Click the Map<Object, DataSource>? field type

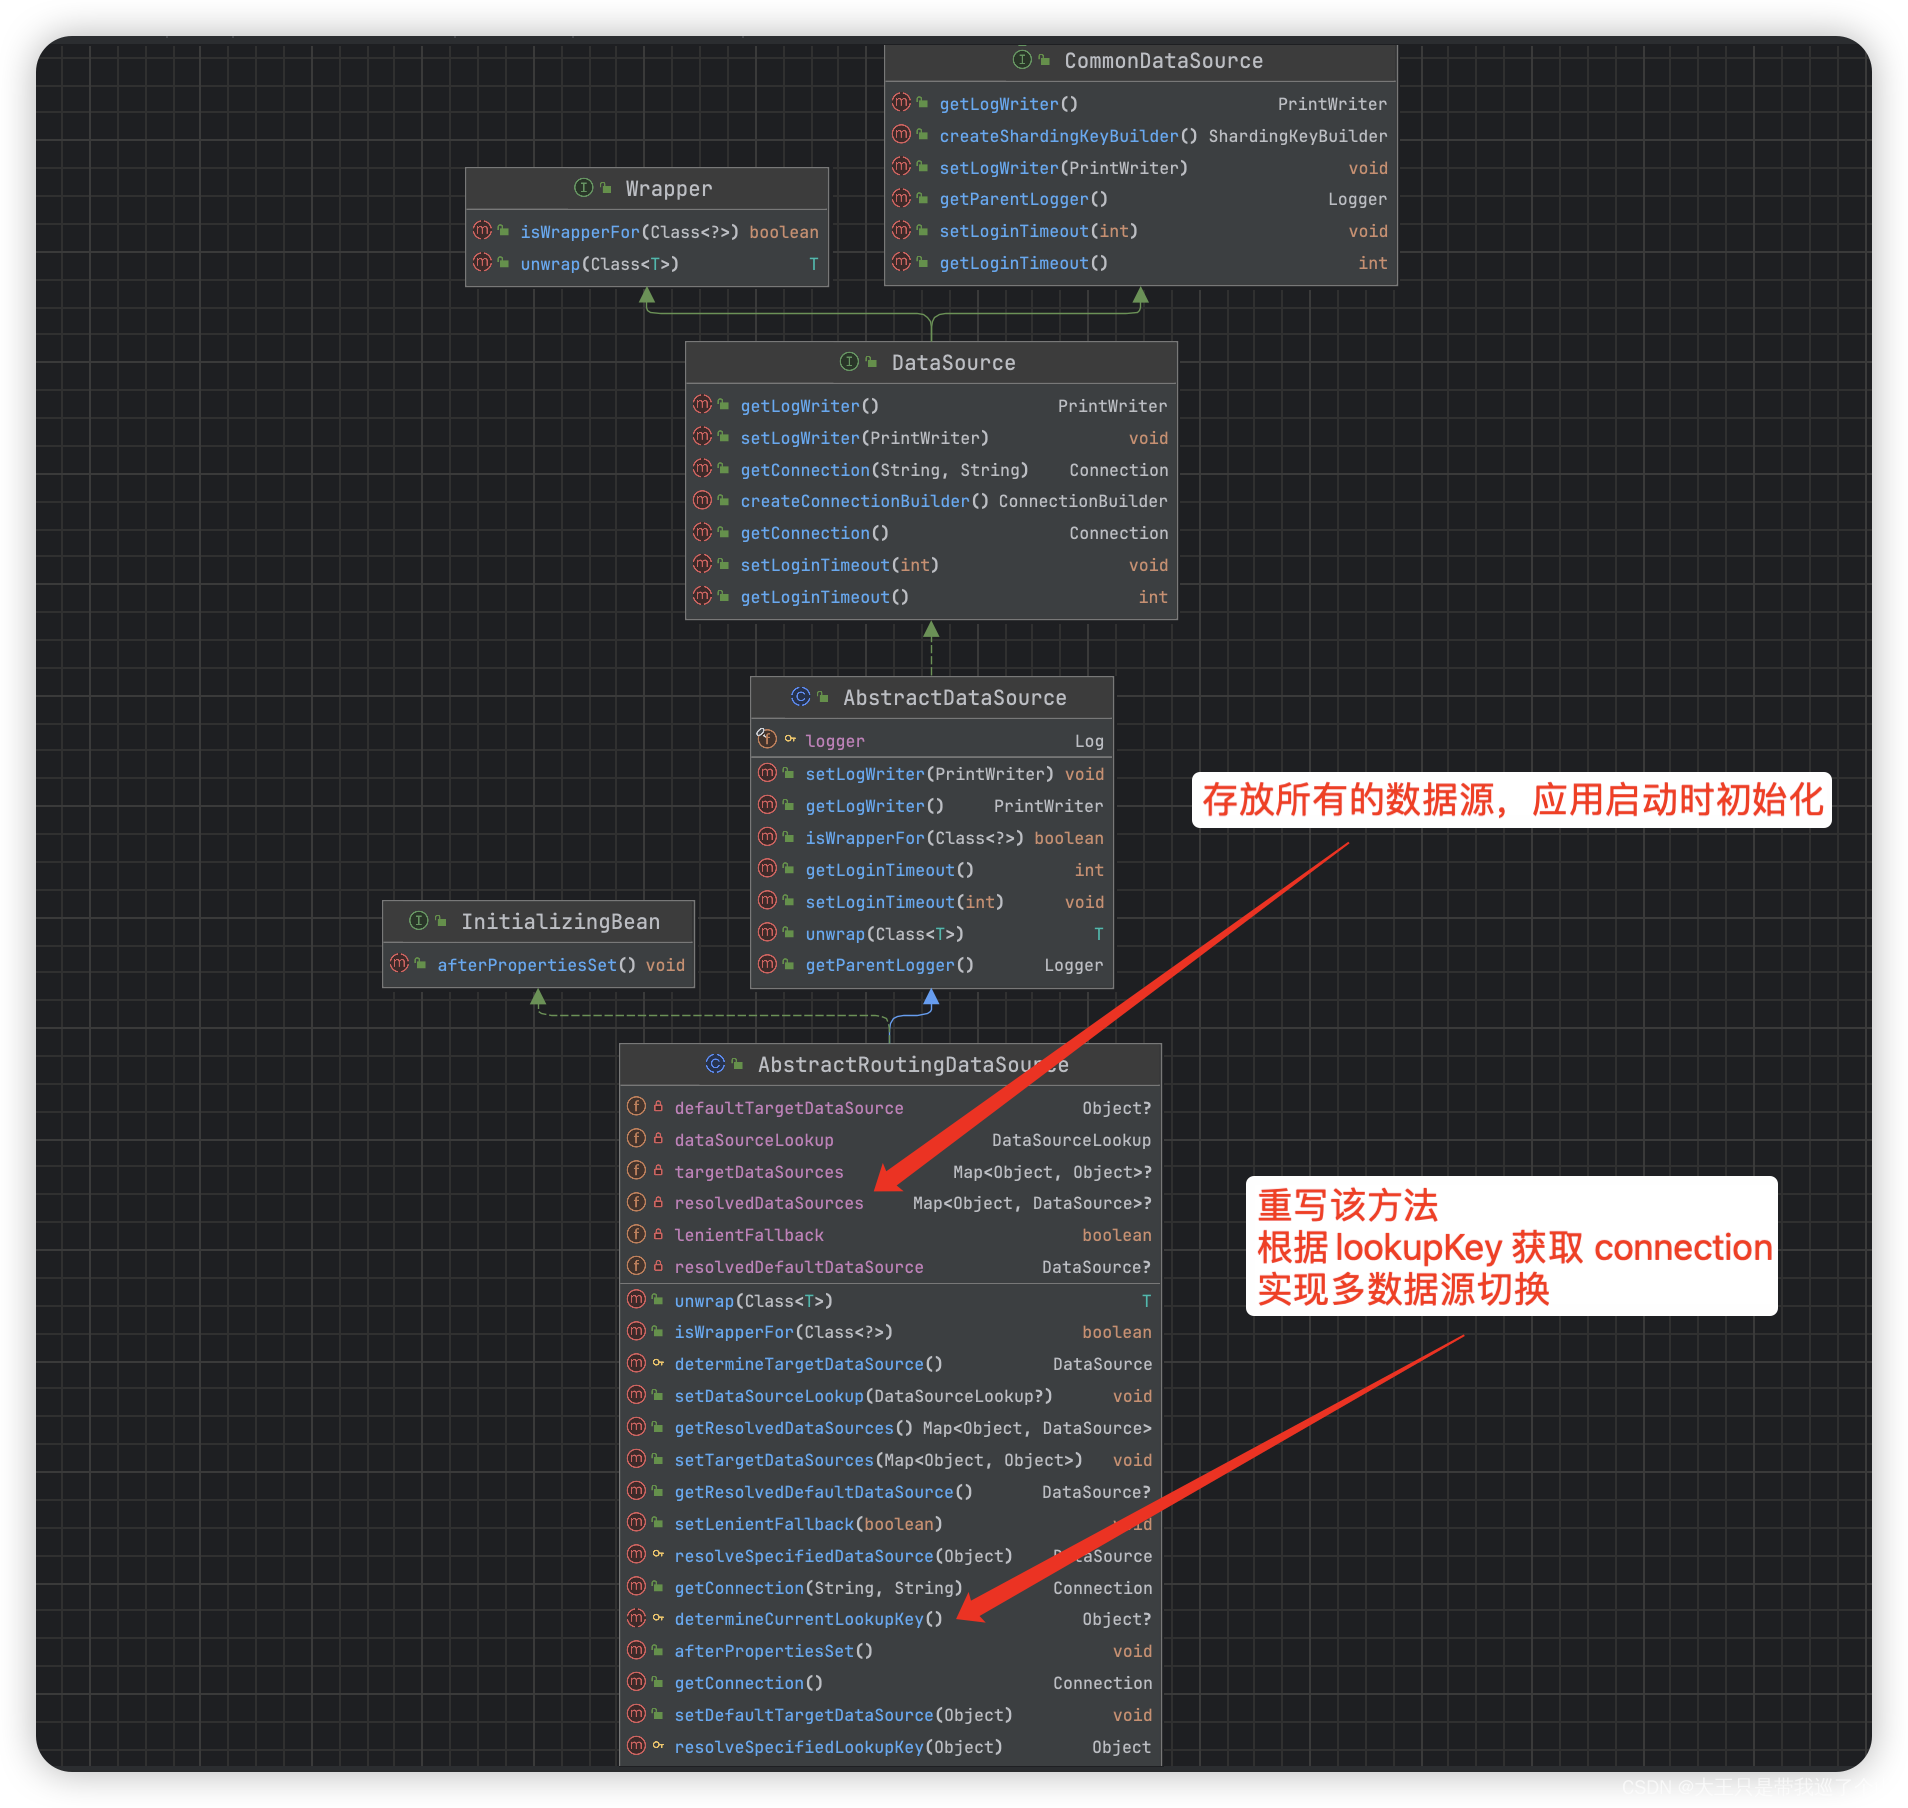click(x=1032, y=1203)
